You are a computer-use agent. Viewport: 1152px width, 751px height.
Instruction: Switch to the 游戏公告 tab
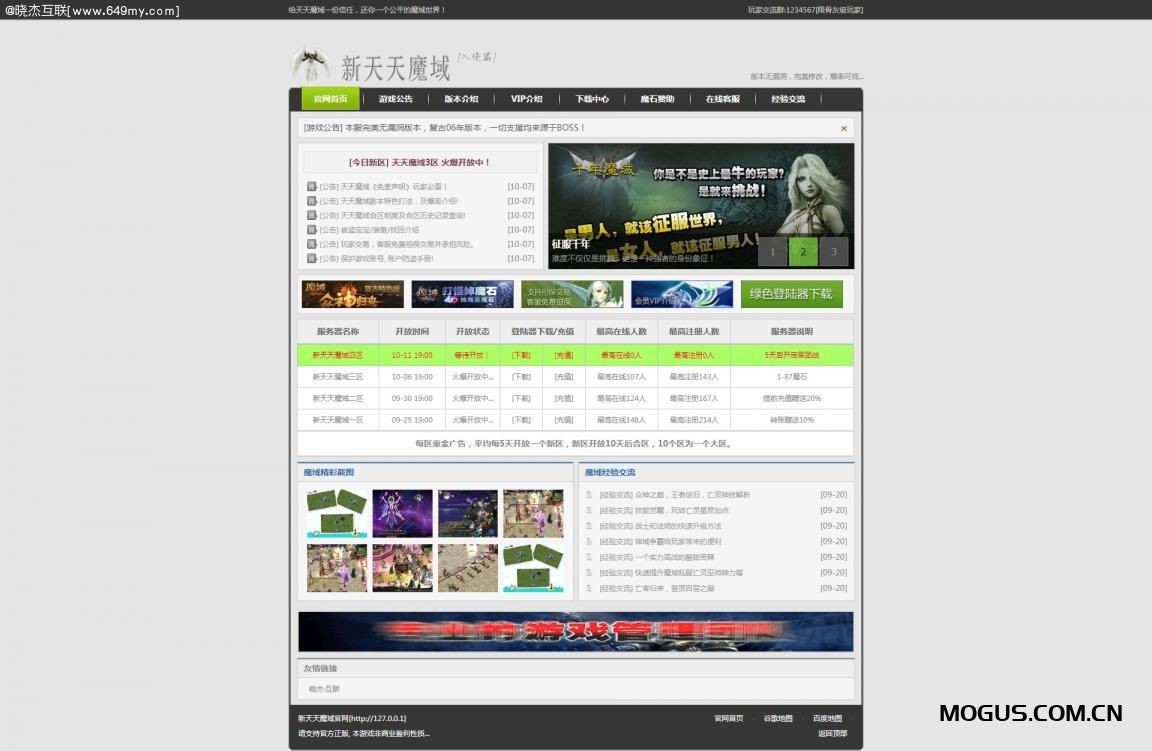click(x=395, y=98)
